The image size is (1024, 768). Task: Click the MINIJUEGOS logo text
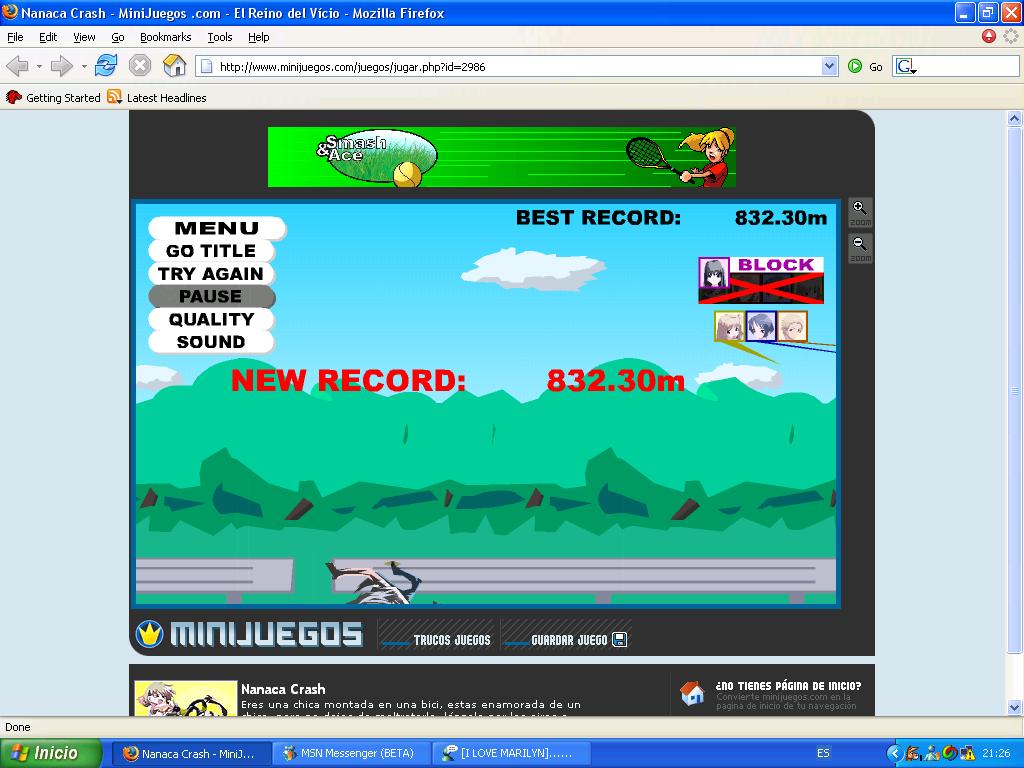point(266,634)
